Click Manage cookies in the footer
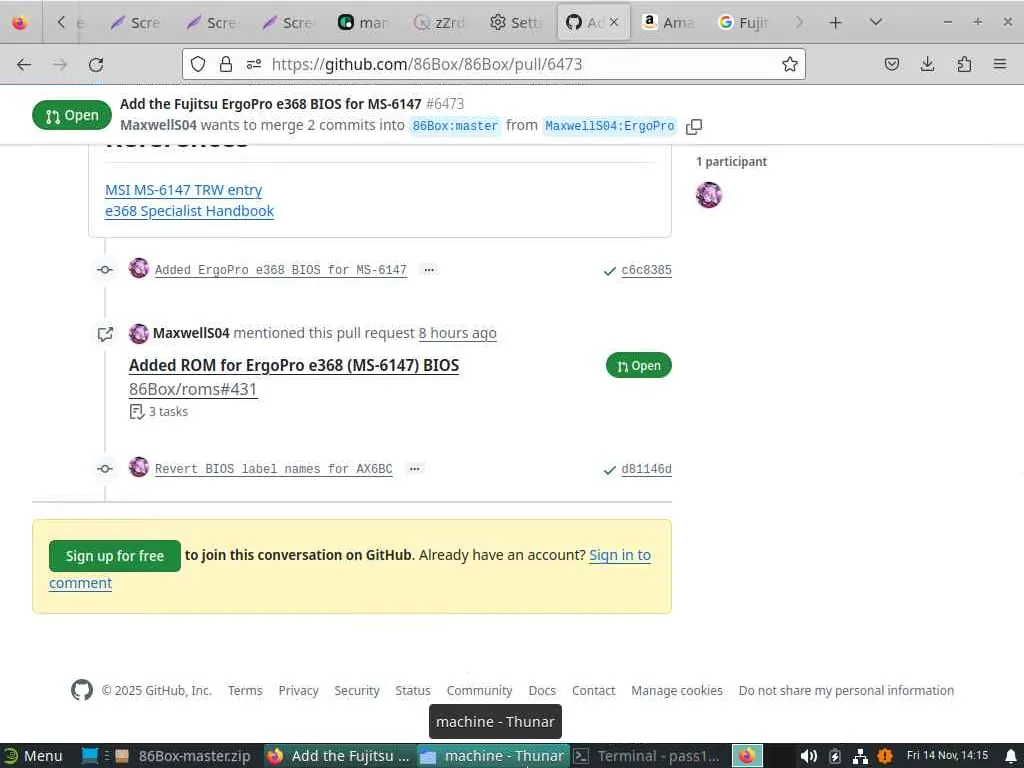 (677, 690)
